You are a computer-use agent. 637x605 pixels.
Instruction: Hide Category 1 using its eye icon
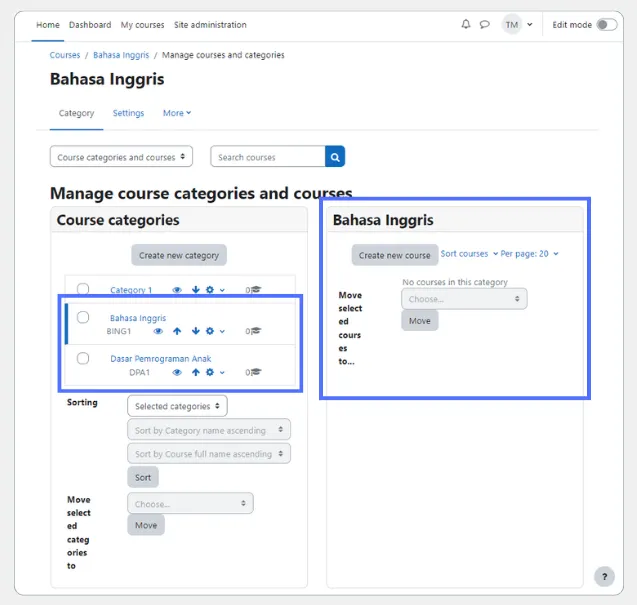click(x=177, y=290)
